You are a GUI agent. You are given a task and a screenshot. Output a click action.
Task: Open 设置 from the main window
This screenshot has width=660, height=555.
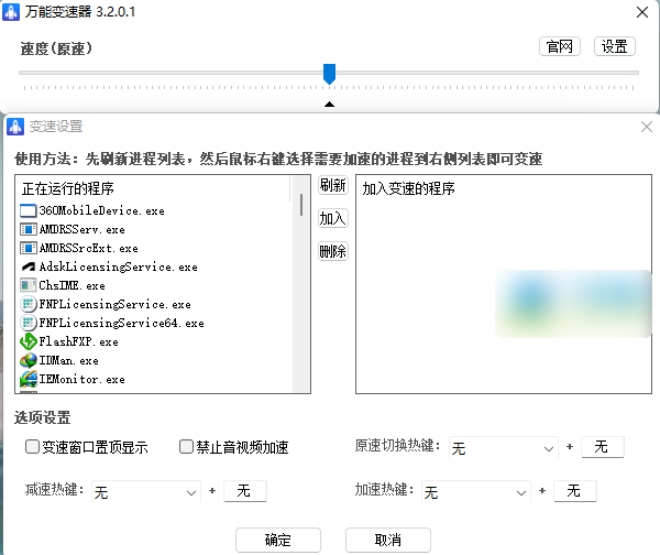coord(614,46)
